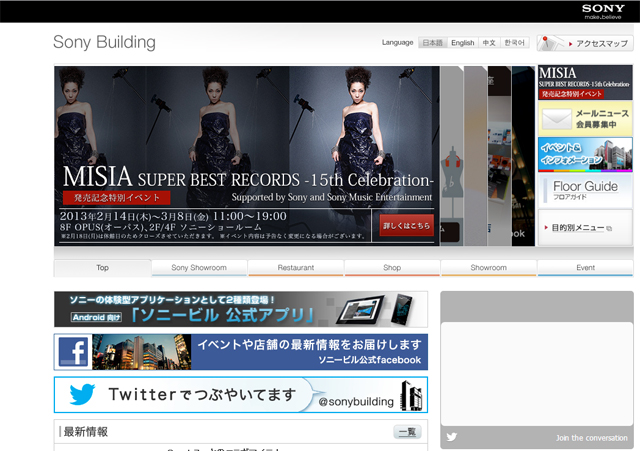Screen dimensions: 640x451
Task: Open the main MISIA Super Best Records banner
Action: point(247,156)
